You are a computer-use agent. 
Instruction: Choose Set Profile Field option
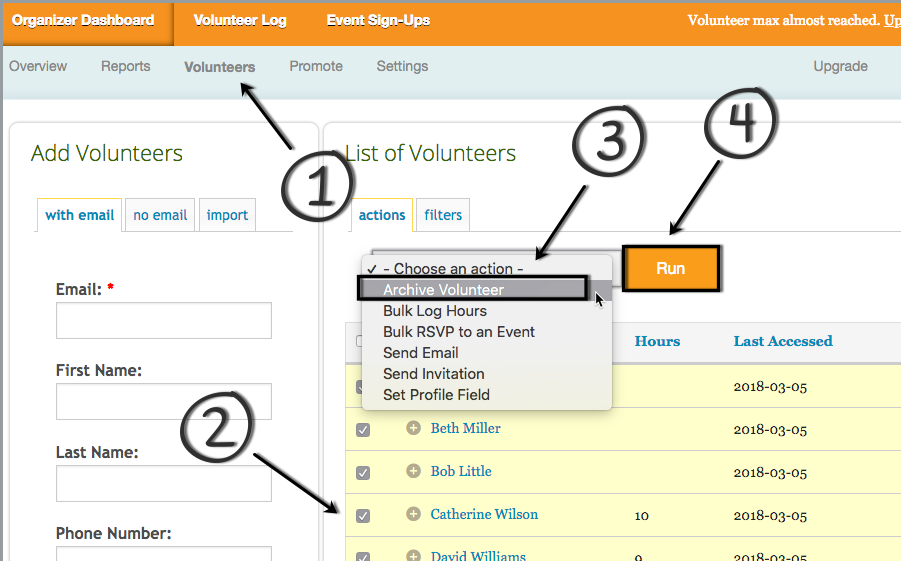pyautogui.click(x=436, y=395)
